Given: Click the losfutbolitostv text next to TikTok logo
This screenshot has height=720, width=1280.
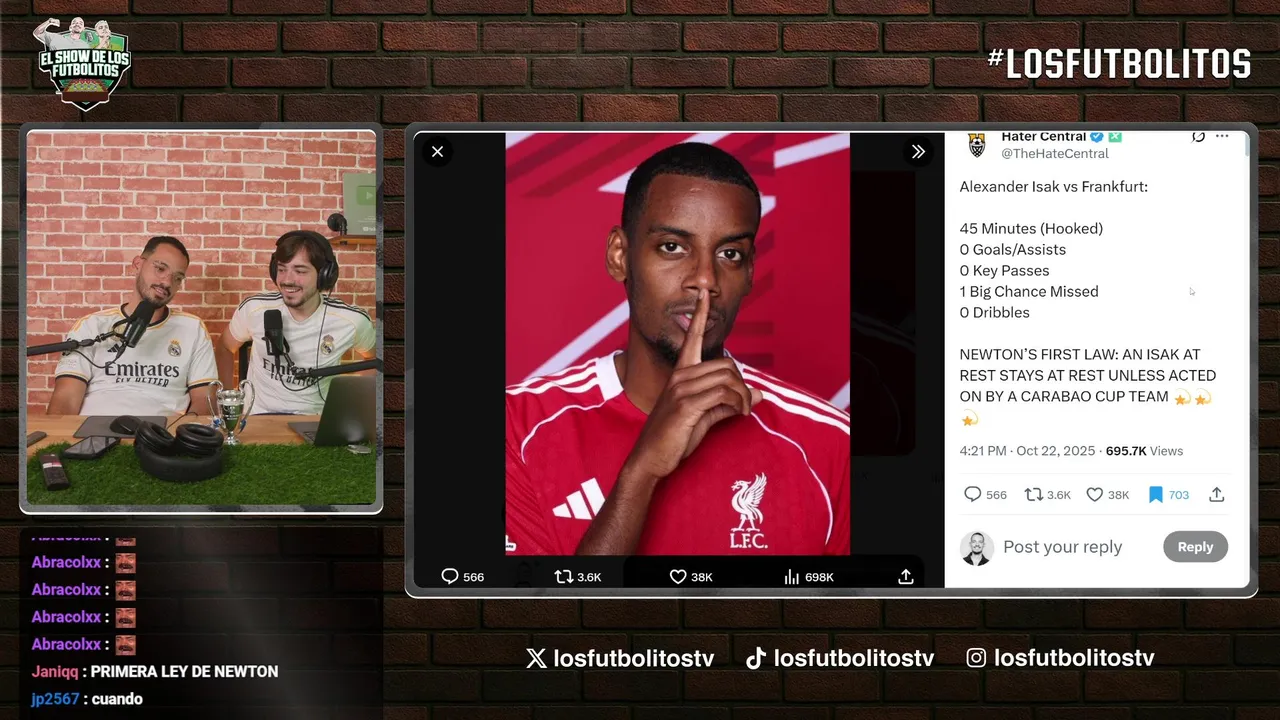Looking at the screenshot, I should 854,658.
